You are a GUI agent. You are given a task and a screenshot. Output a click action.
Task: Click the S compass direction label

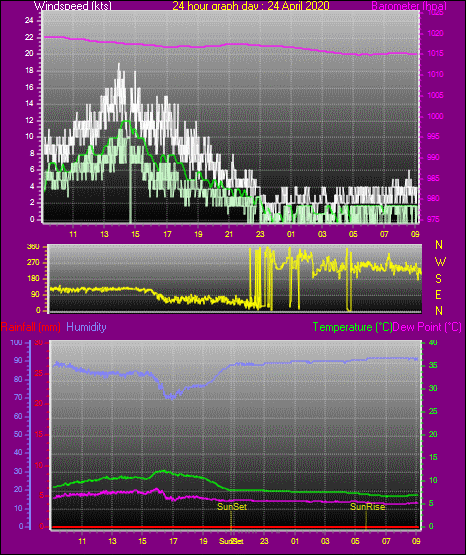click(438, 279)
